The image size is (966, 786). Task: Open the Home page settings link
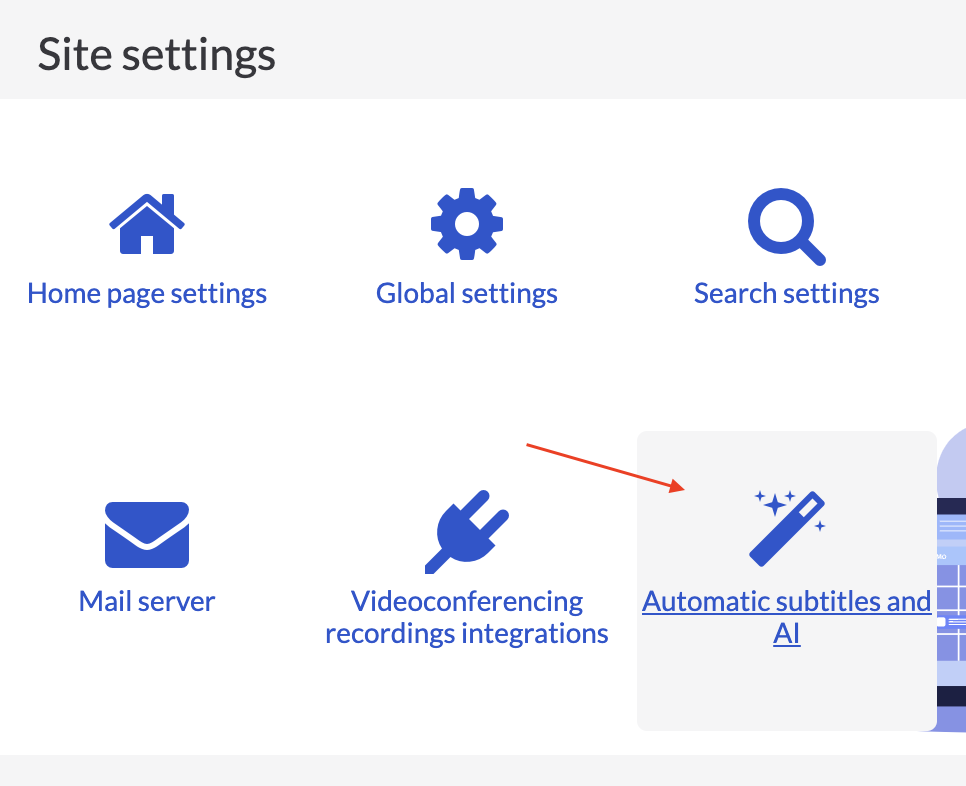click(147, 294)
